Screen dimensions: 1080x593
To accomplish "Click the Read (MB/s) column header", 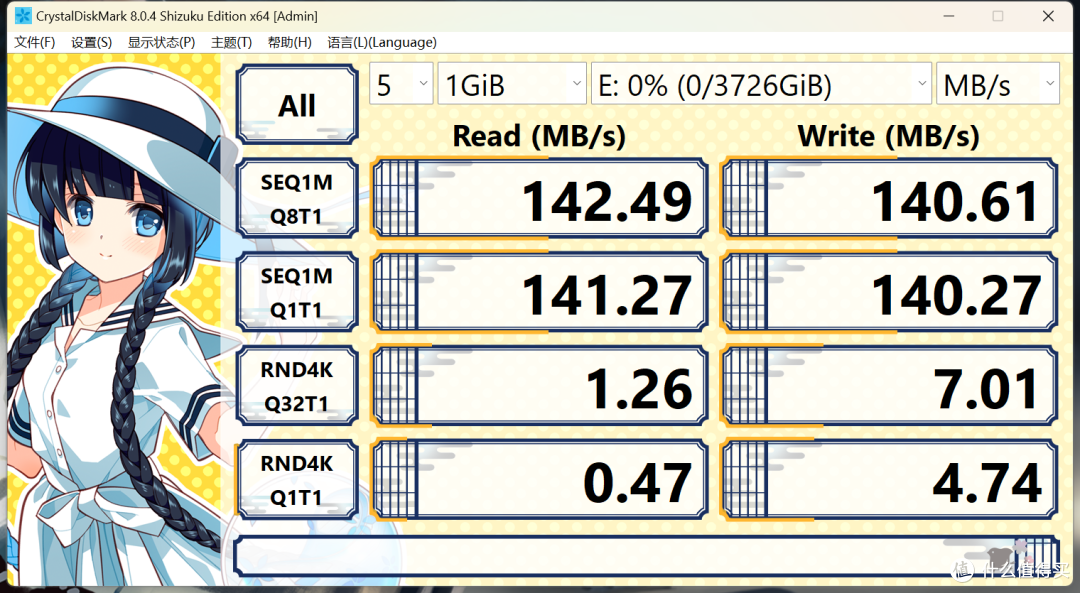I will click(x=539, y=136).
